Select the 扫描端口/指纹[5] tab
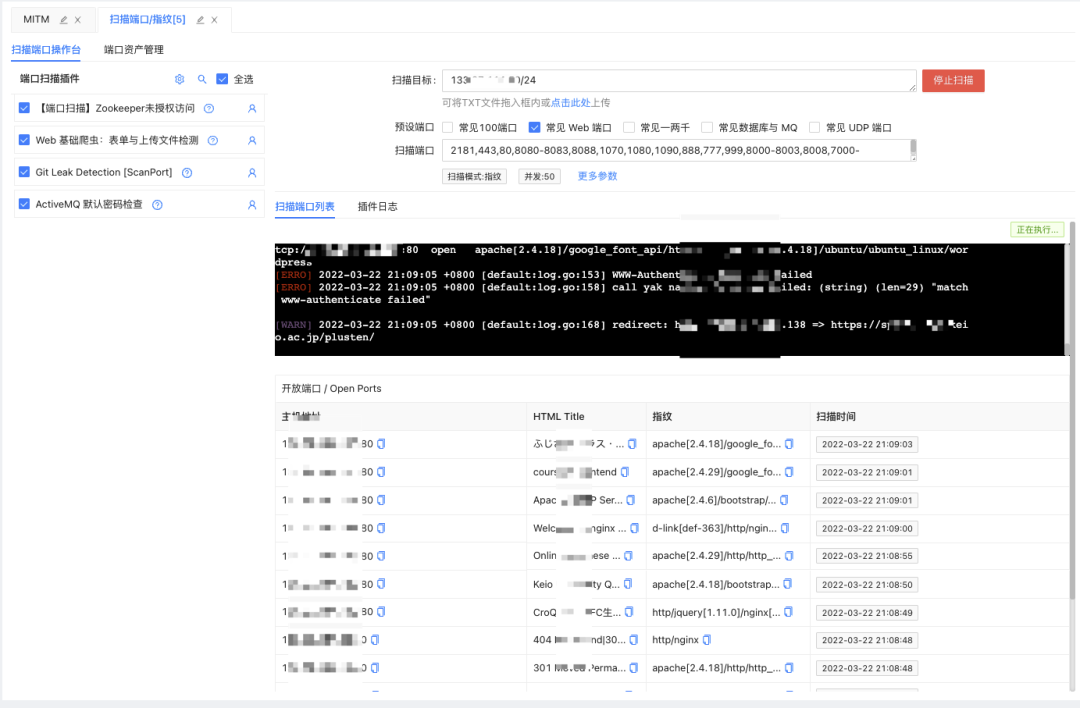1080x708 pixels. click(147, 19)
